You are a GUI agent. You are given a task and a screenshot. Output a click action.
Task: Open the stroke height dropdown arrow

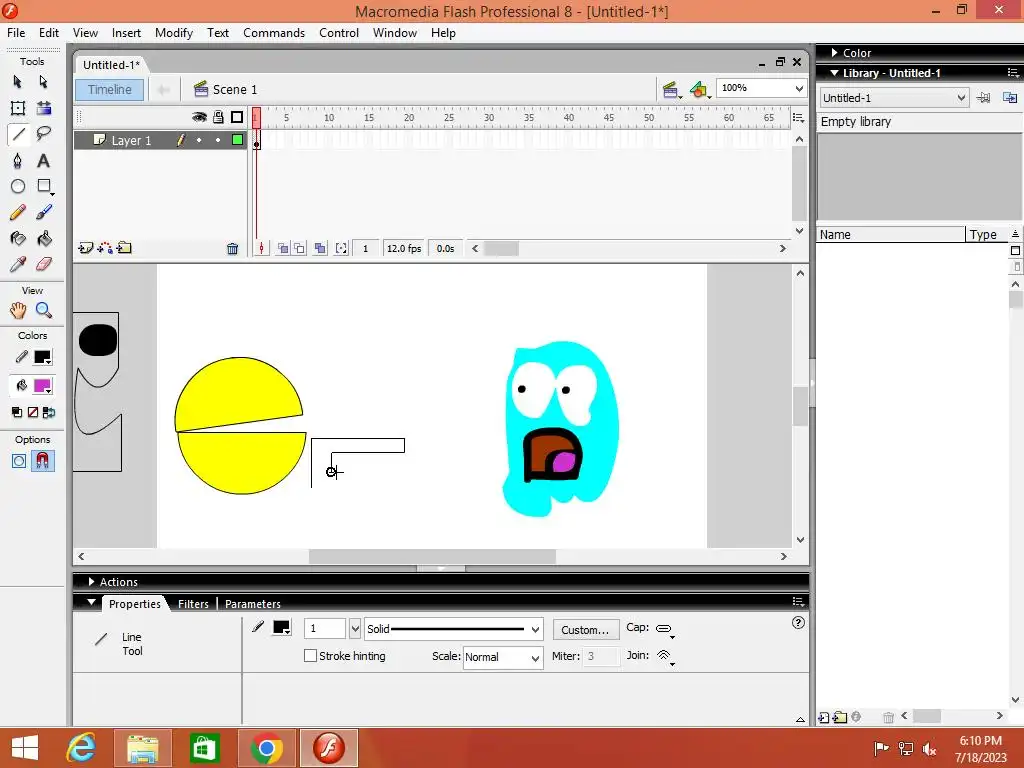[x=355, y=629]
